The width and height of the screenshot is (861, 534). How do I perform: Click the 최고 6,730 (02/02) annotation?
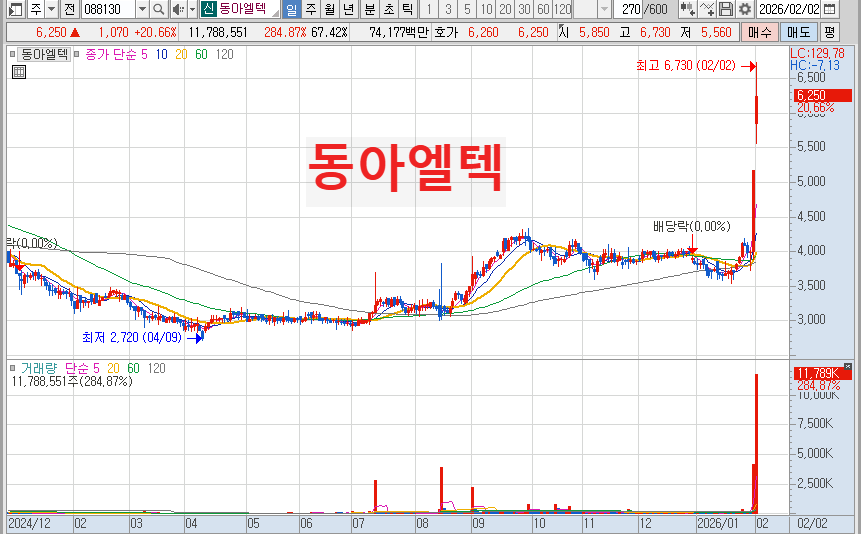[685, 65]
